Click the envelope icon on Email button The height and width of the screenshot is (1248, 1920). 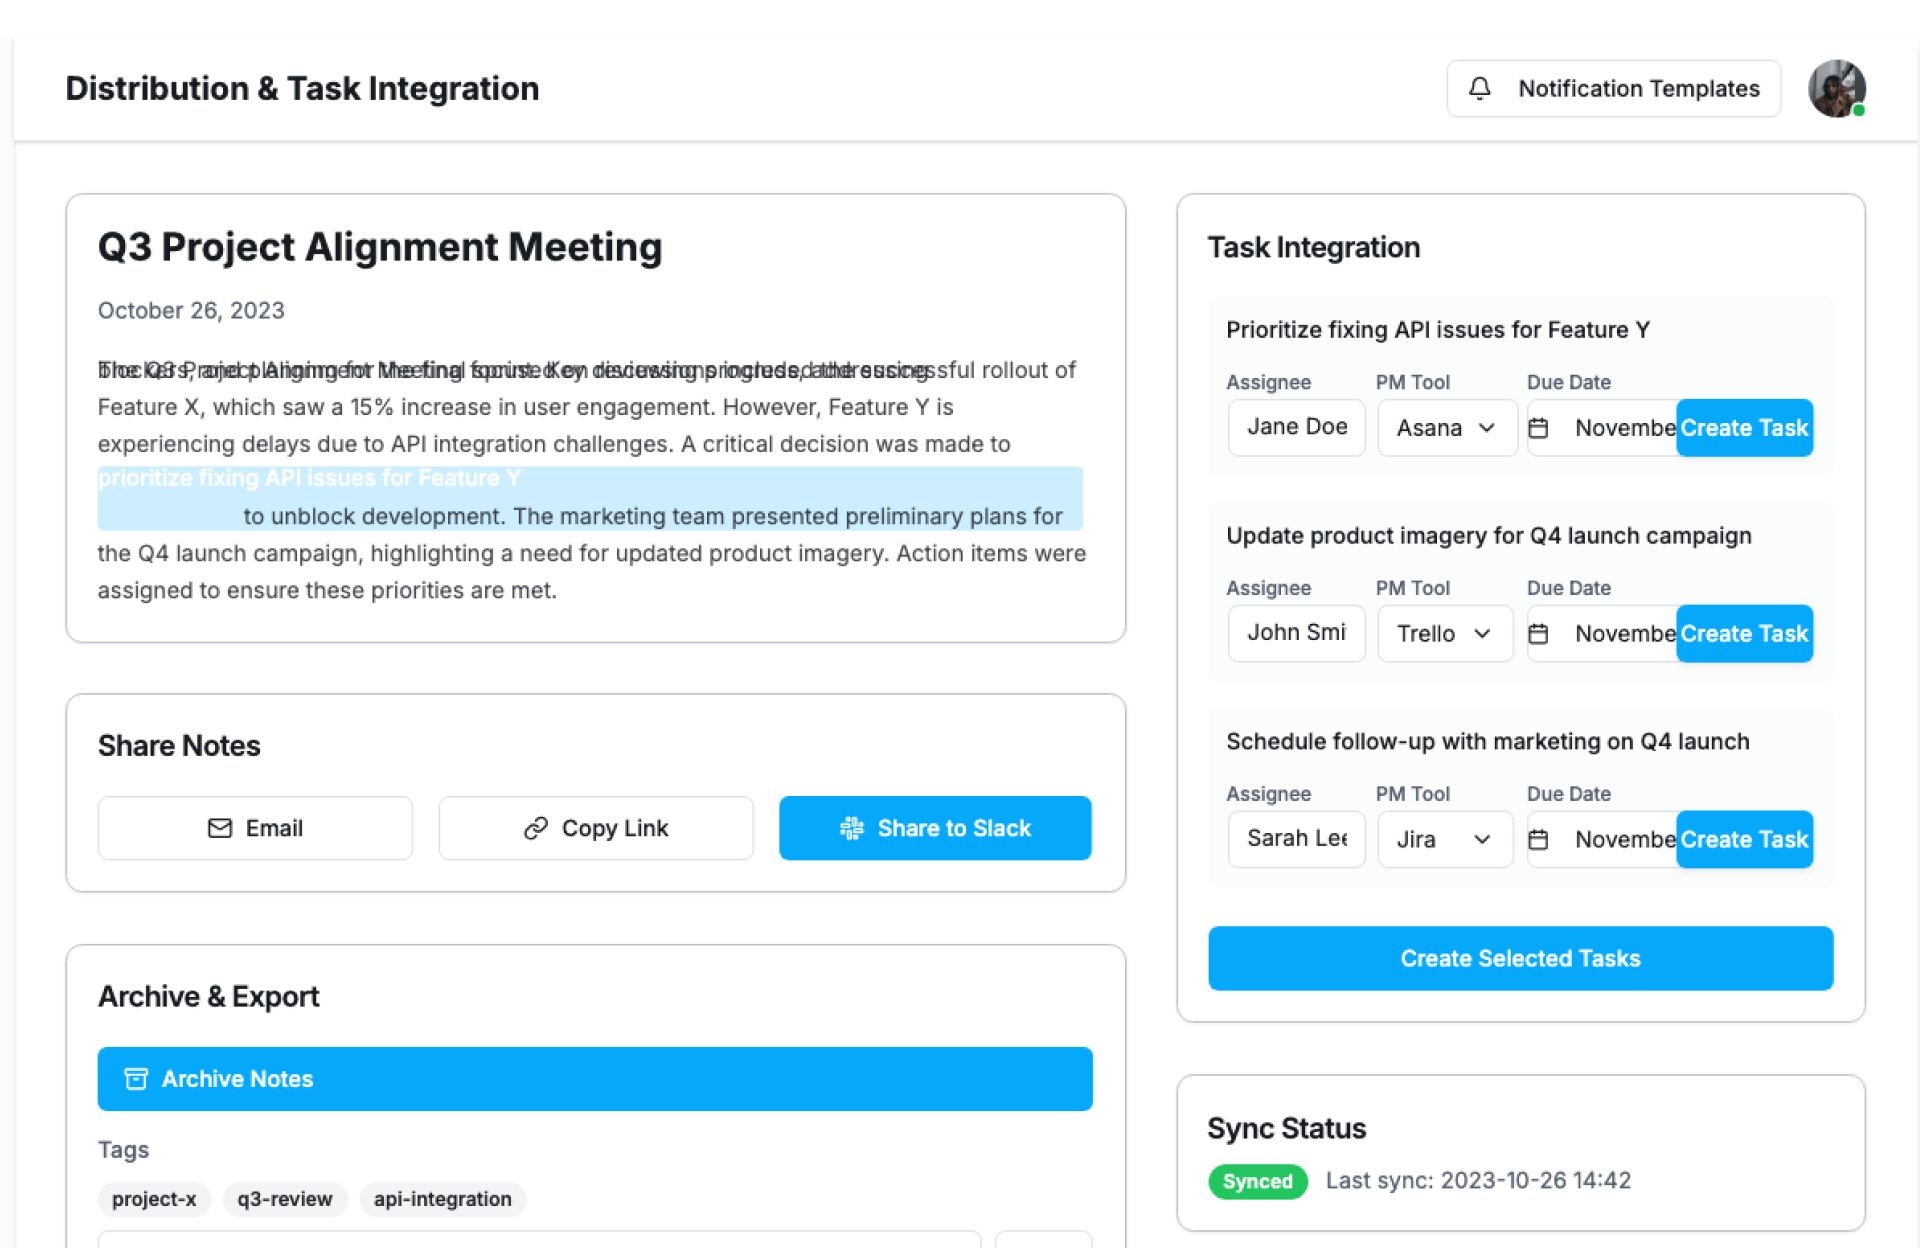click(220, 828)
